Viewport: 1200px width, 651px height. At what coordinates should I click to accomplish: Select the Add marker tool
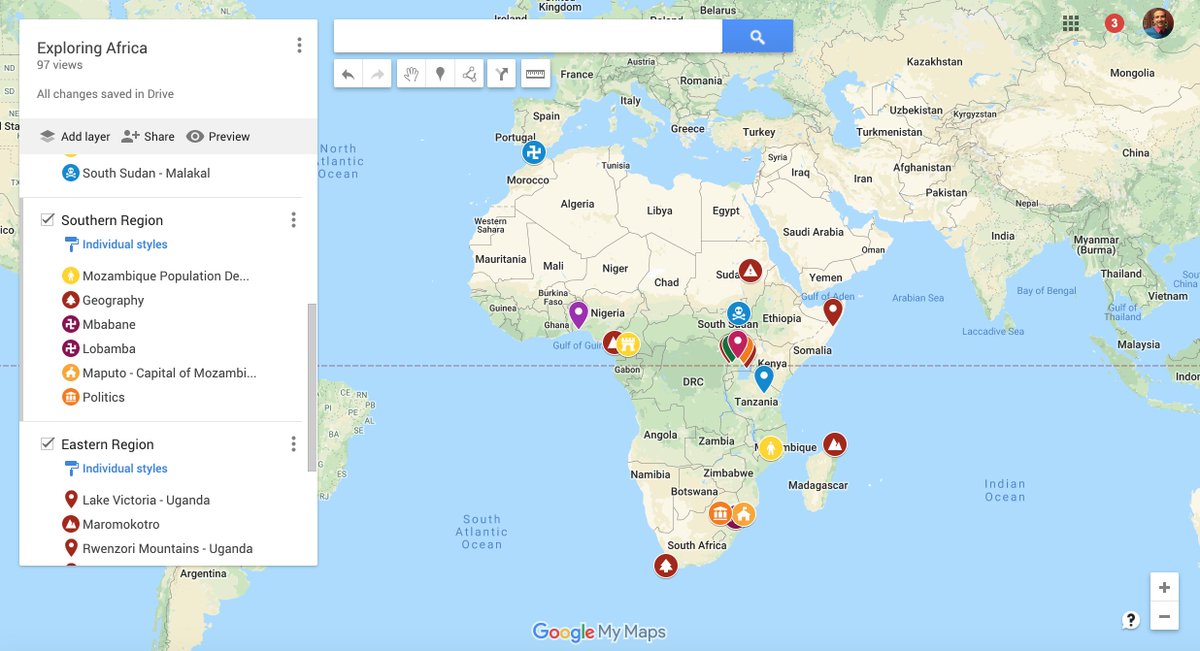[440, 73]
